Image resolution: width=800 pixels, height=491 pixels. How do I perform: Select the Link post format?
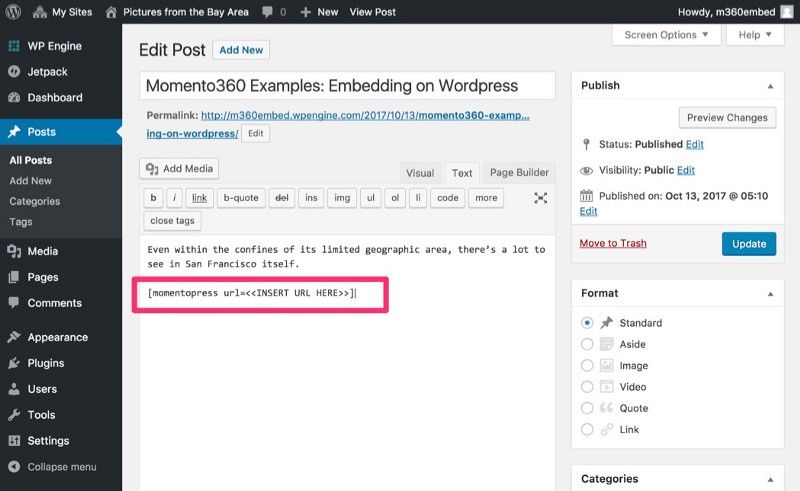coord(587,429)
